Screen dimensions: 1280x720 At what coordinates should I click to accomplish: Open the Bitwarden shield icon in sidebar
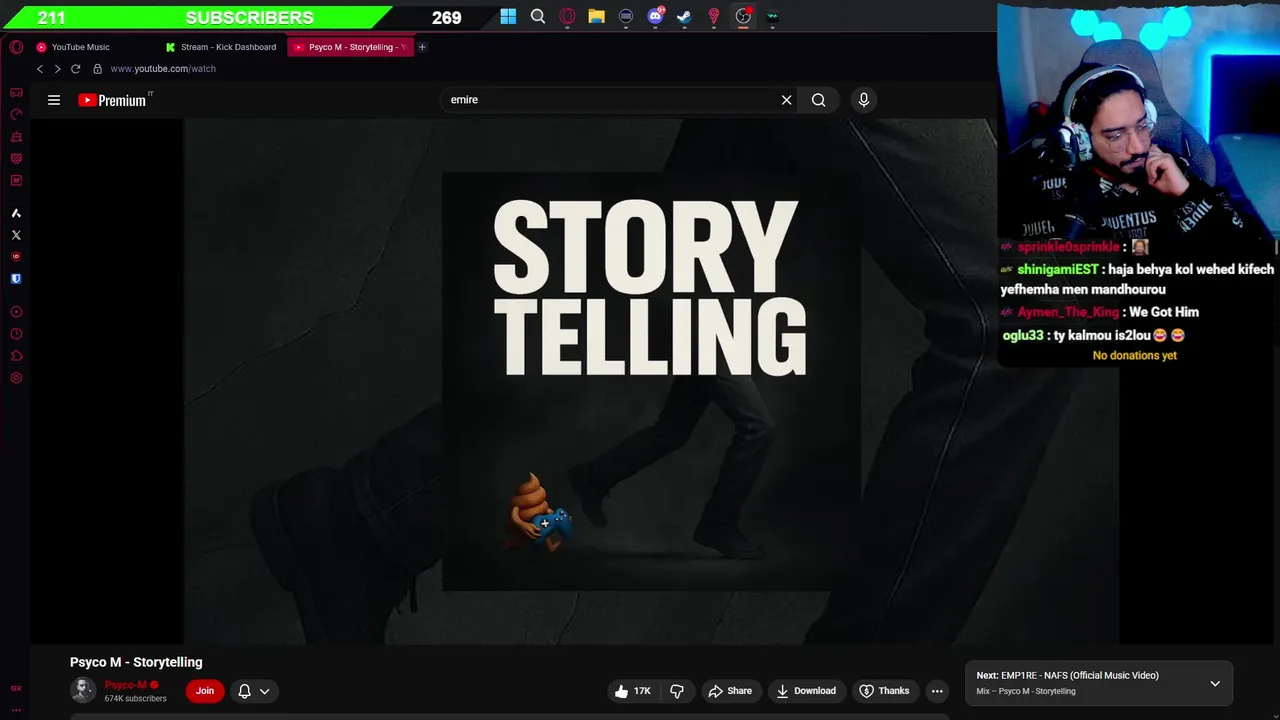click(x=16, y=279)
